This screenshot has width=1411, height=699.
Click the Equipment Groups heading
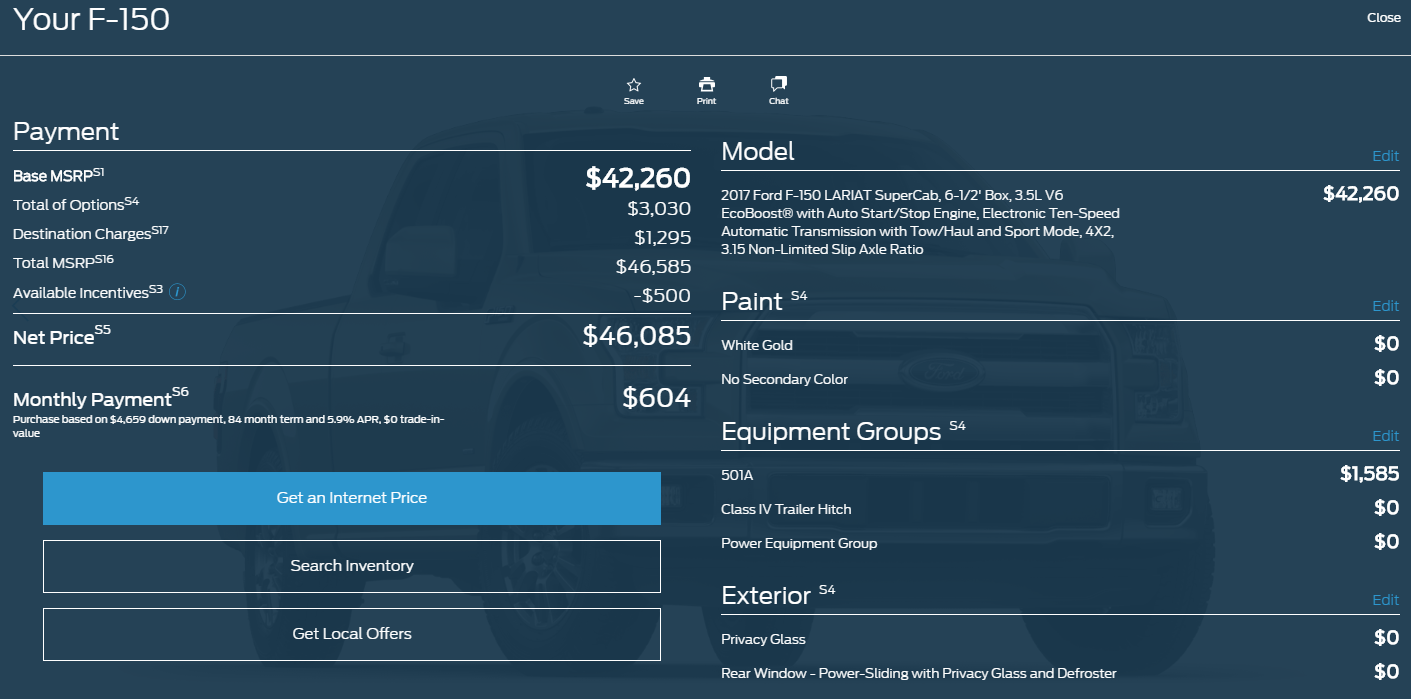coord(831,431)
